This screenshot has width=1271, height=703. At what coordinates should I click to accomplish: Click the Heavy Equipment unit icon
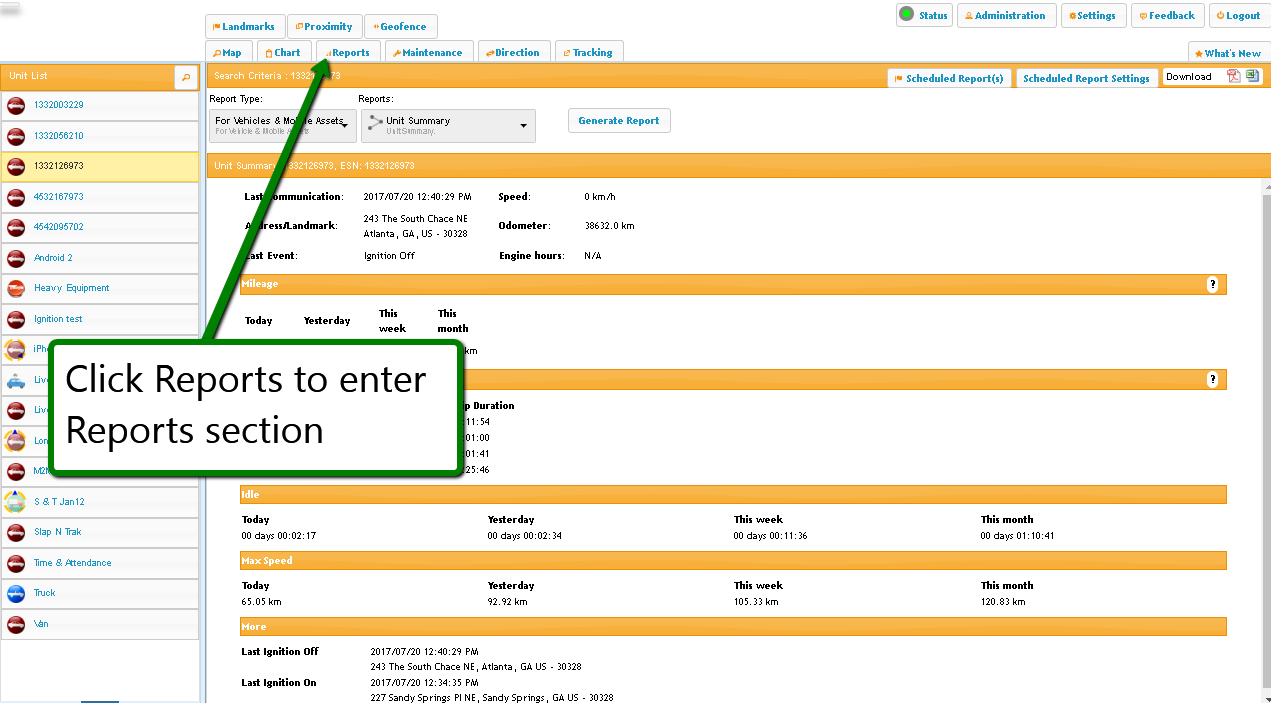click(x=16, y=288)
